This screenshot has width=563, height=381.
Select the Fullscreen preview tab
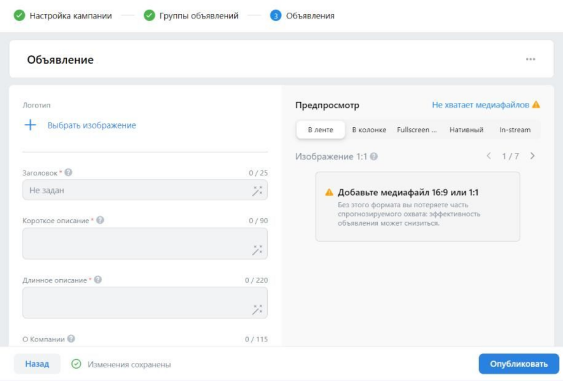pyautogui.click(x=417, y=130)
